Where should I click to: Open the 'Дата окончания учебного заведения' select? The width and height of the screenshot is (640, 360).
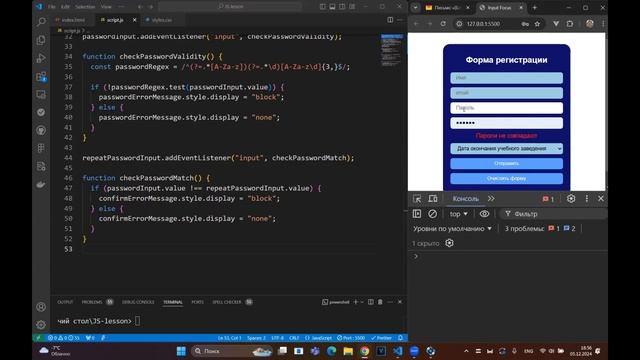(x=506, y=149)
